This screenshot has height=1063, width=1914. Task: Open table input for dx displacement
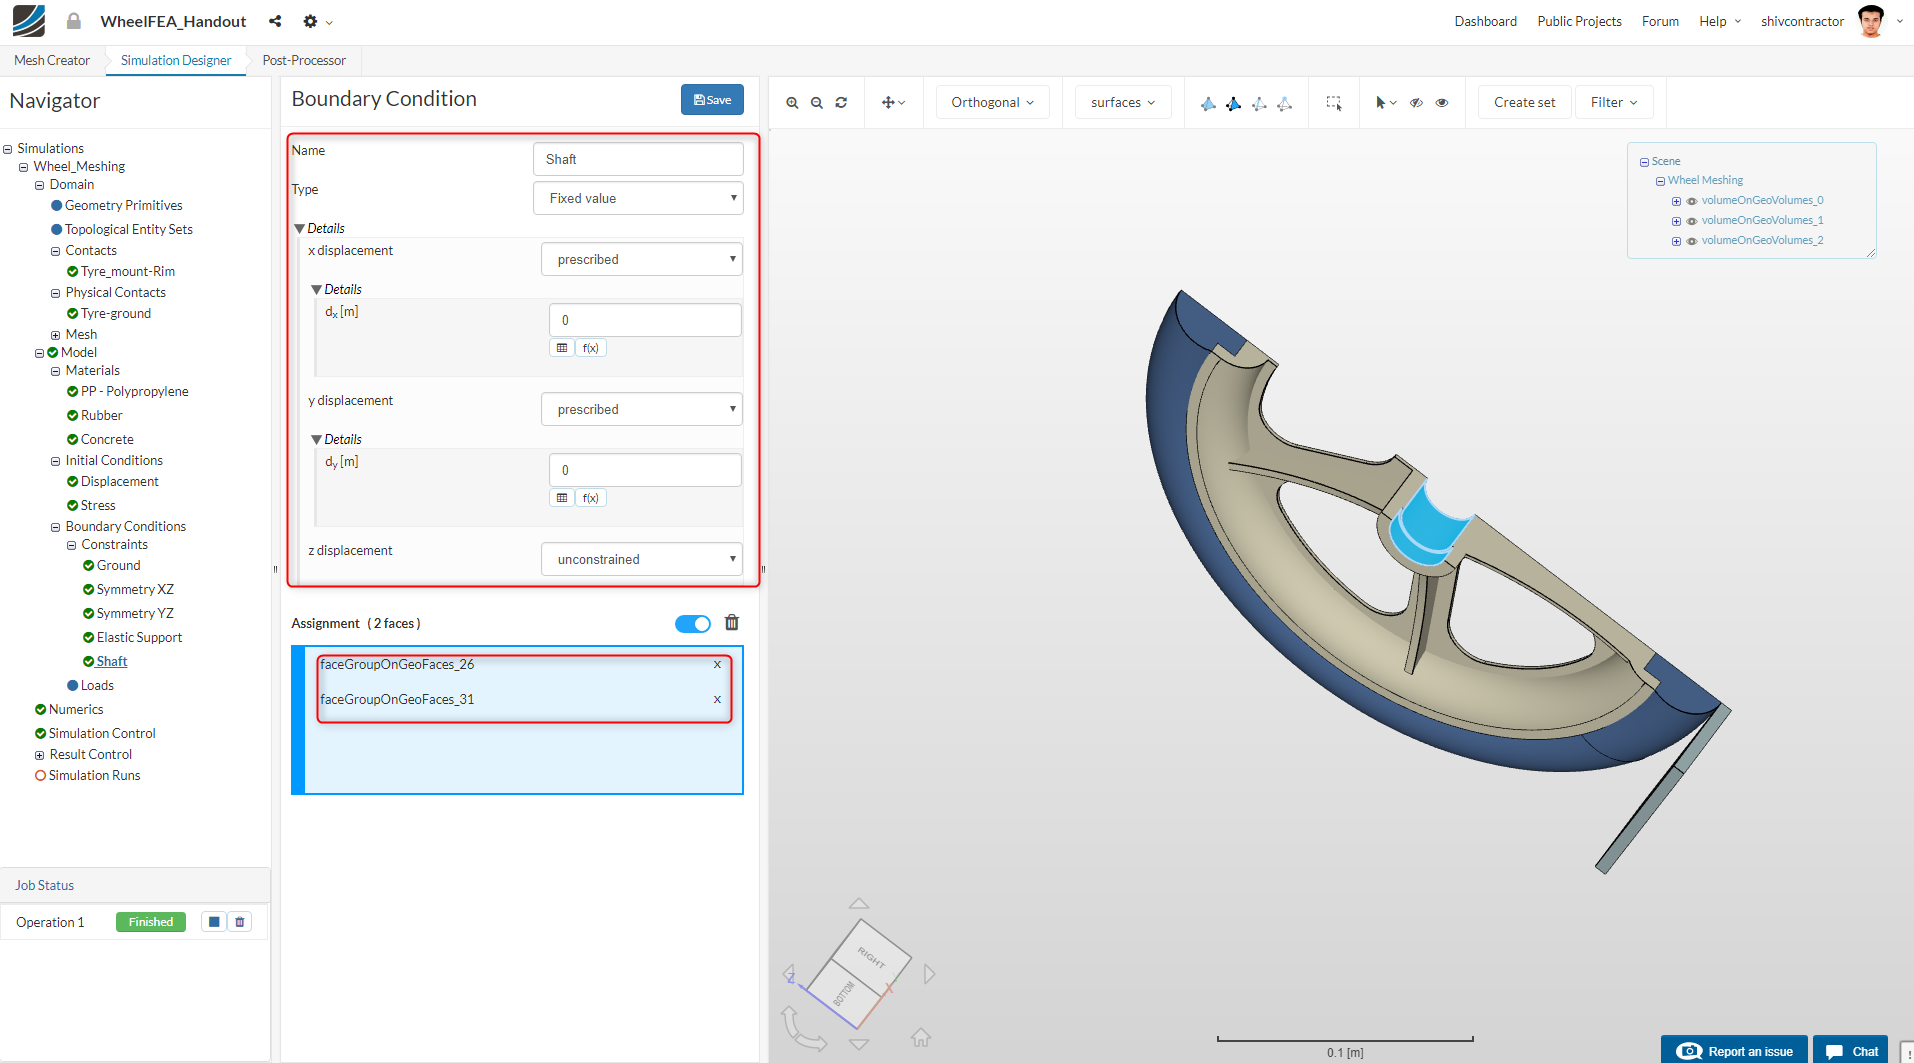pyautogui.click(x=562, y=348)
